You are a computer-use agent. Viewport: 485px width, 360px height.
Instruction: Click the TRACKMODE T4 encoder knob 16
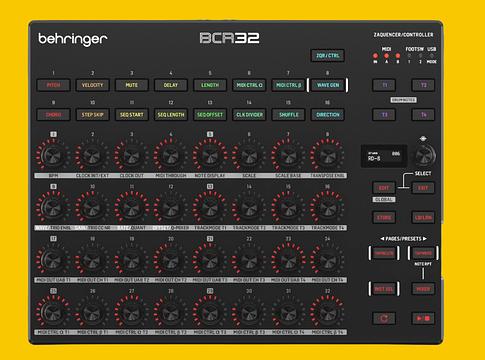[328, 208]
